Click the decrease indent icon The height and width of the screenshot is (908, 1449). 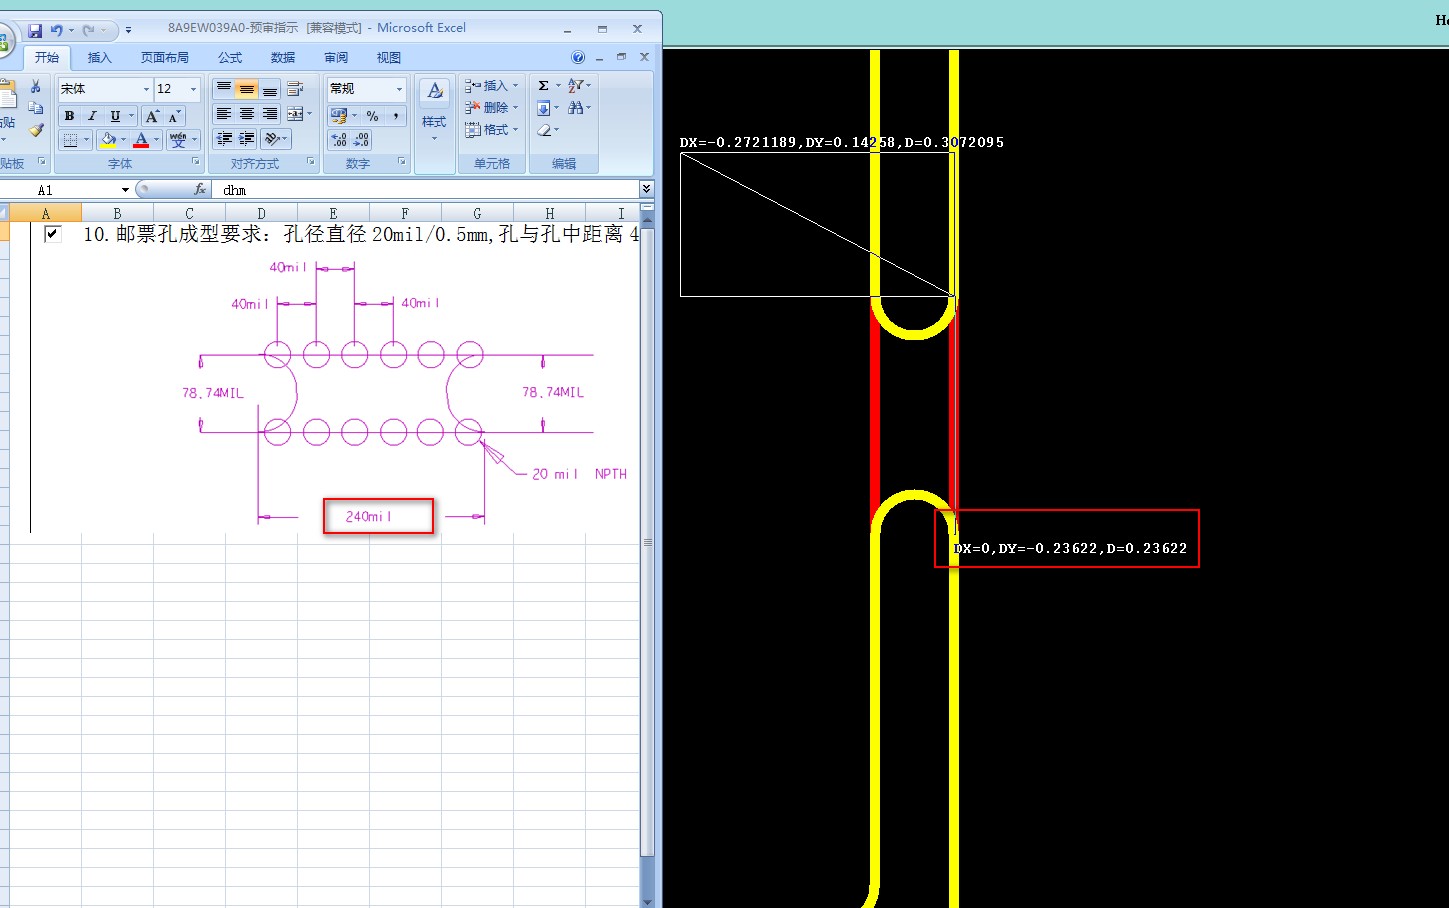tap(224, 139)
